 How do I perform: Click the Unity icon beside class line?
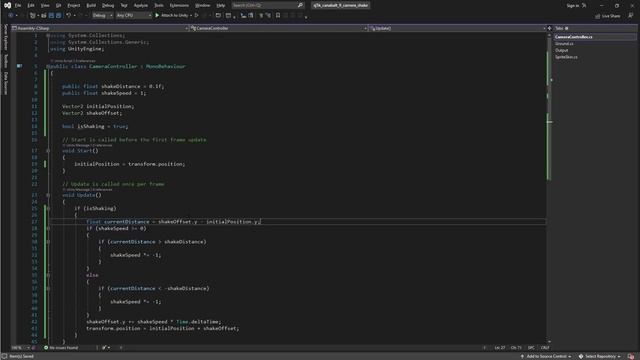click(19, 66)
